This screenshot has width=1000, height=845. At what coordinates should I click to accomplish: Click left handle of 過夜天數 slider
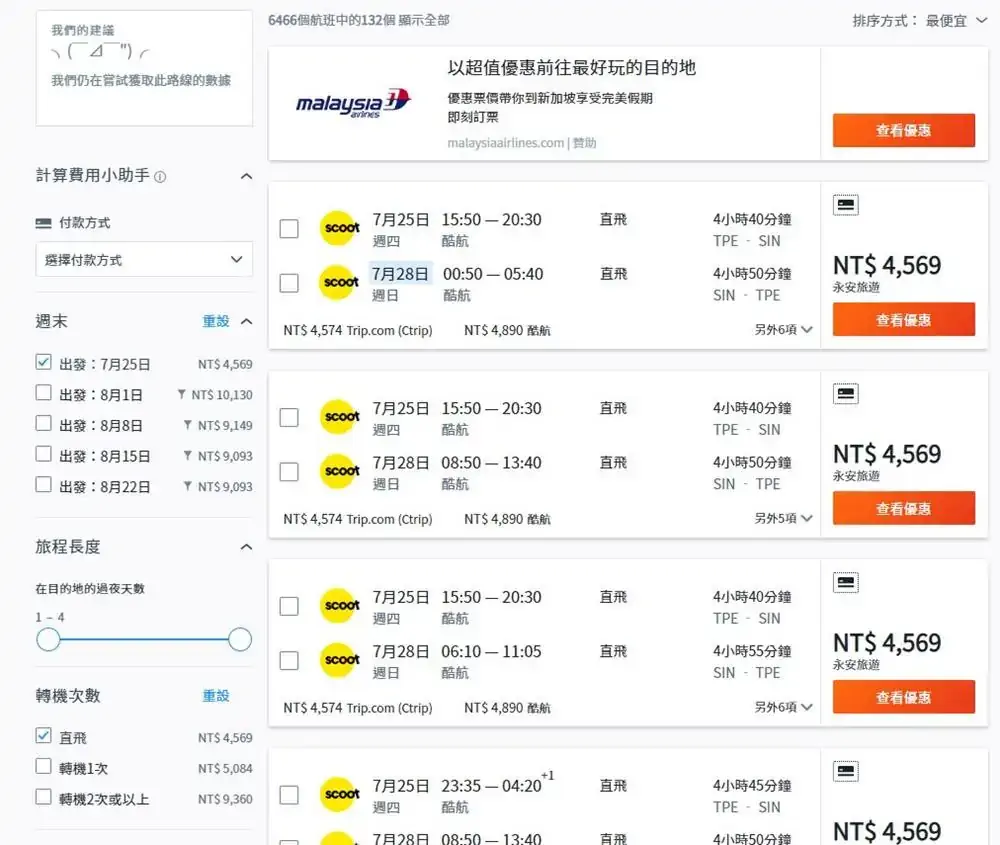[x=48, y=640]
